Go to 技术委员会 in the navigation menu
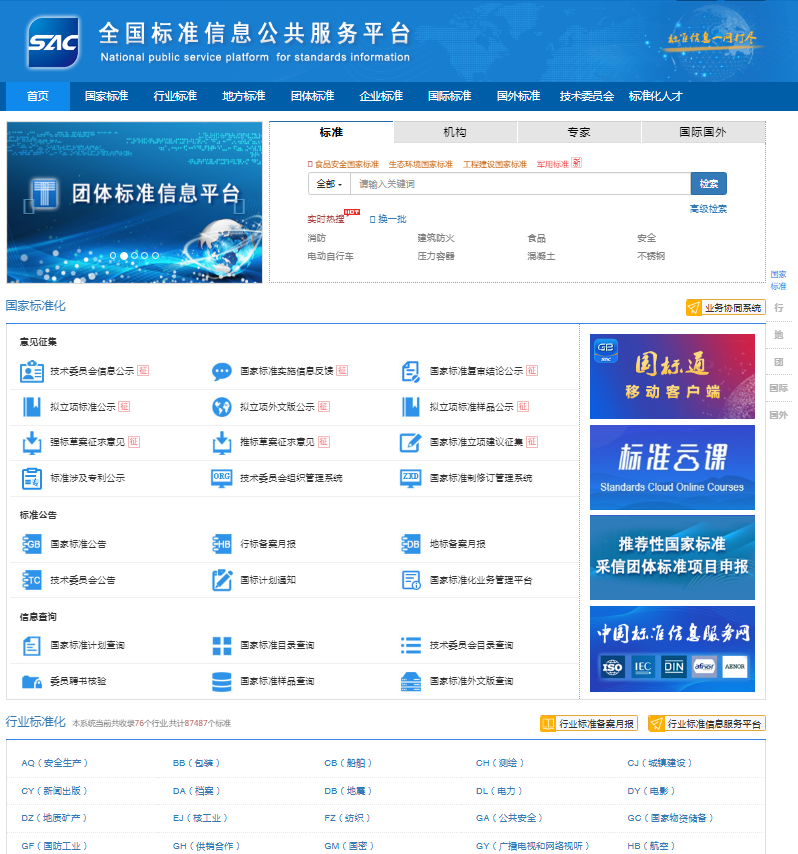This screenshot has height=854, width=798. 587,96
